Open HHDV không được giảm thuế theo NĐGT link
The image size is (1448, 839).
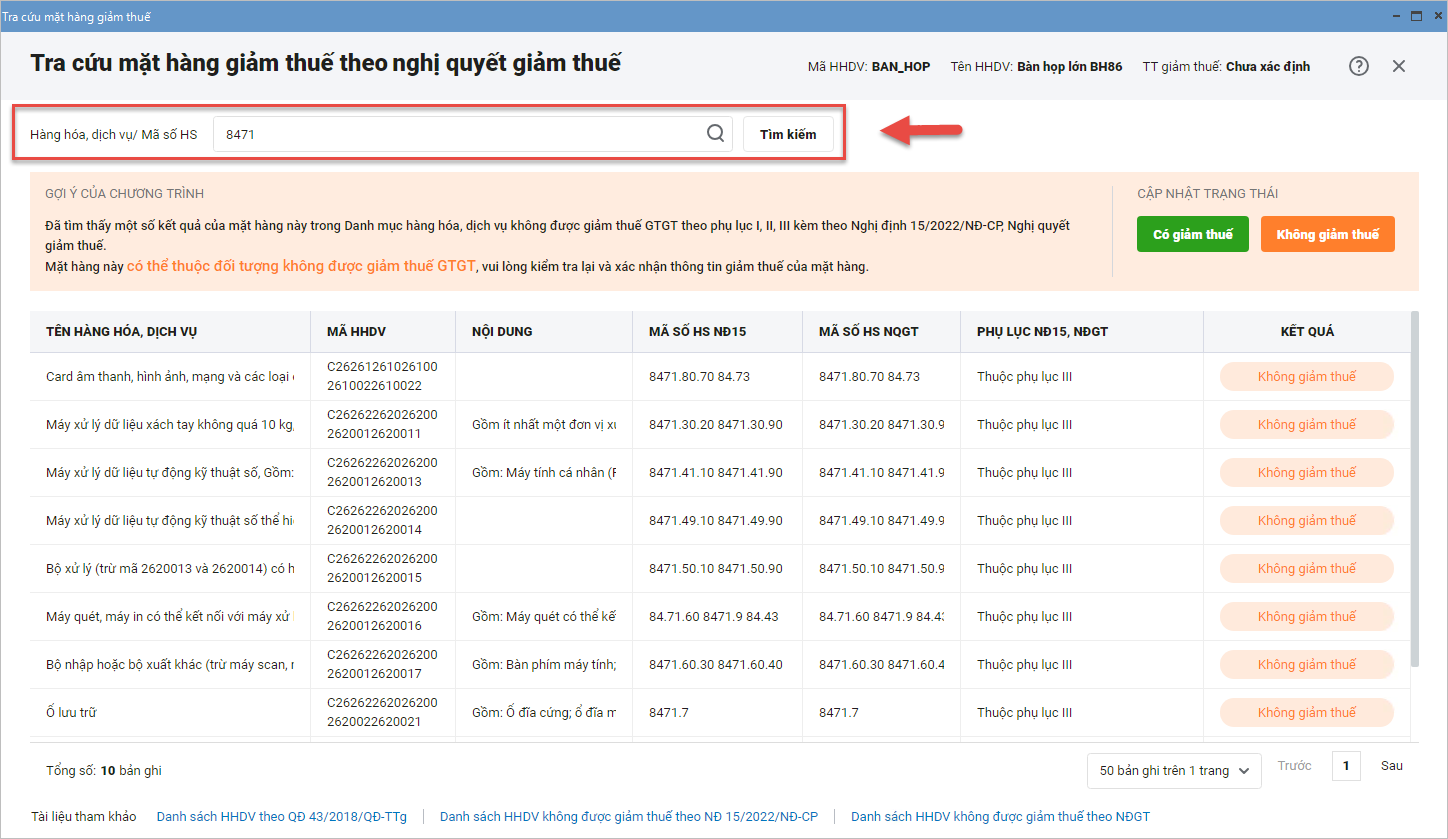point(1000,817)
